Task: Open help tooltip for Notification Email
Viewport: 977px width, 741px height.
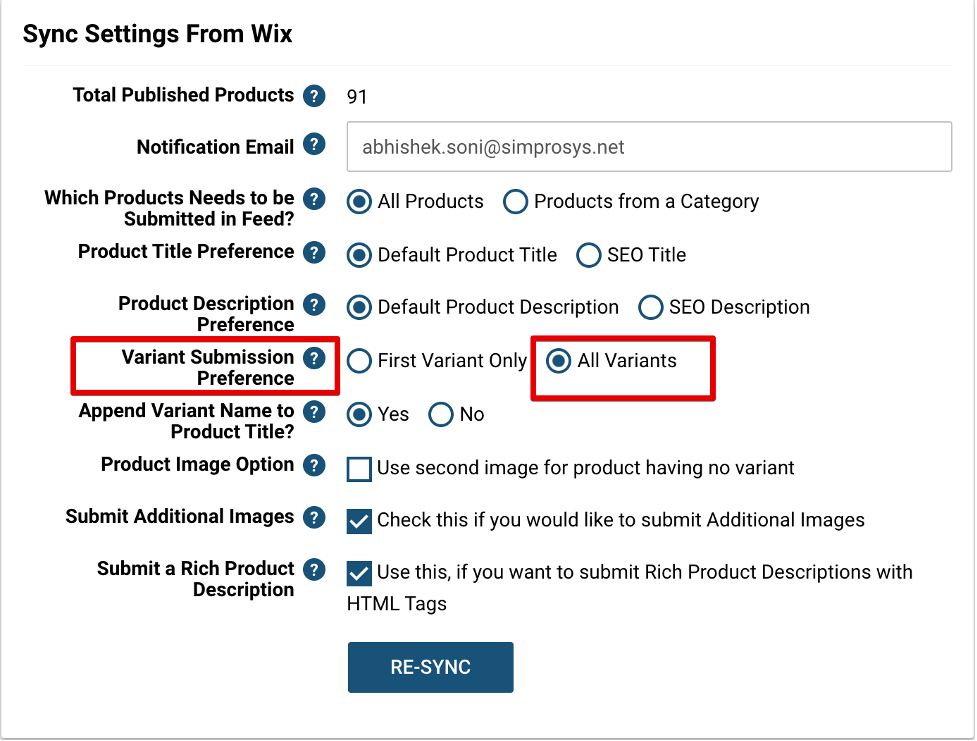Action: click(314, 145)
